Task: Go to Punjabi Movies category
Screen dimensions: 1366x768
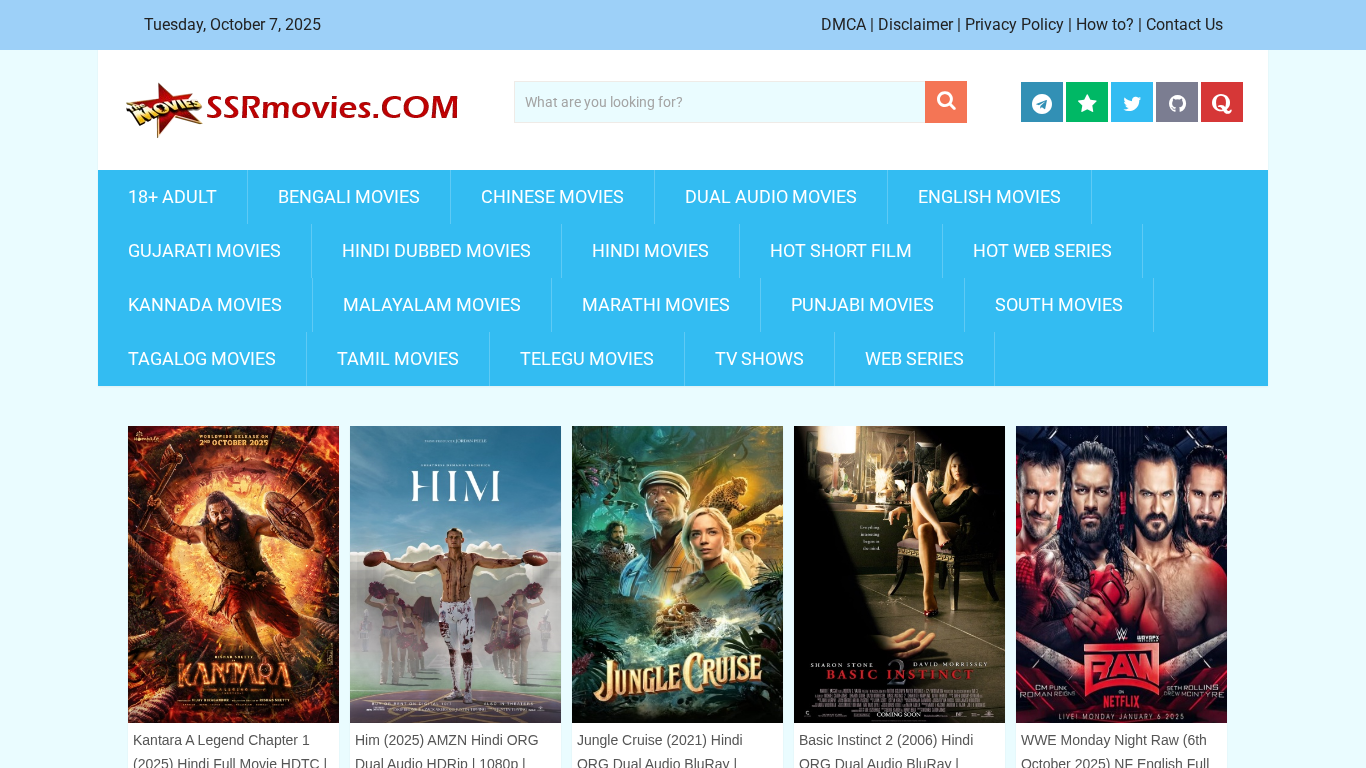Action: (x=862, y=305)
